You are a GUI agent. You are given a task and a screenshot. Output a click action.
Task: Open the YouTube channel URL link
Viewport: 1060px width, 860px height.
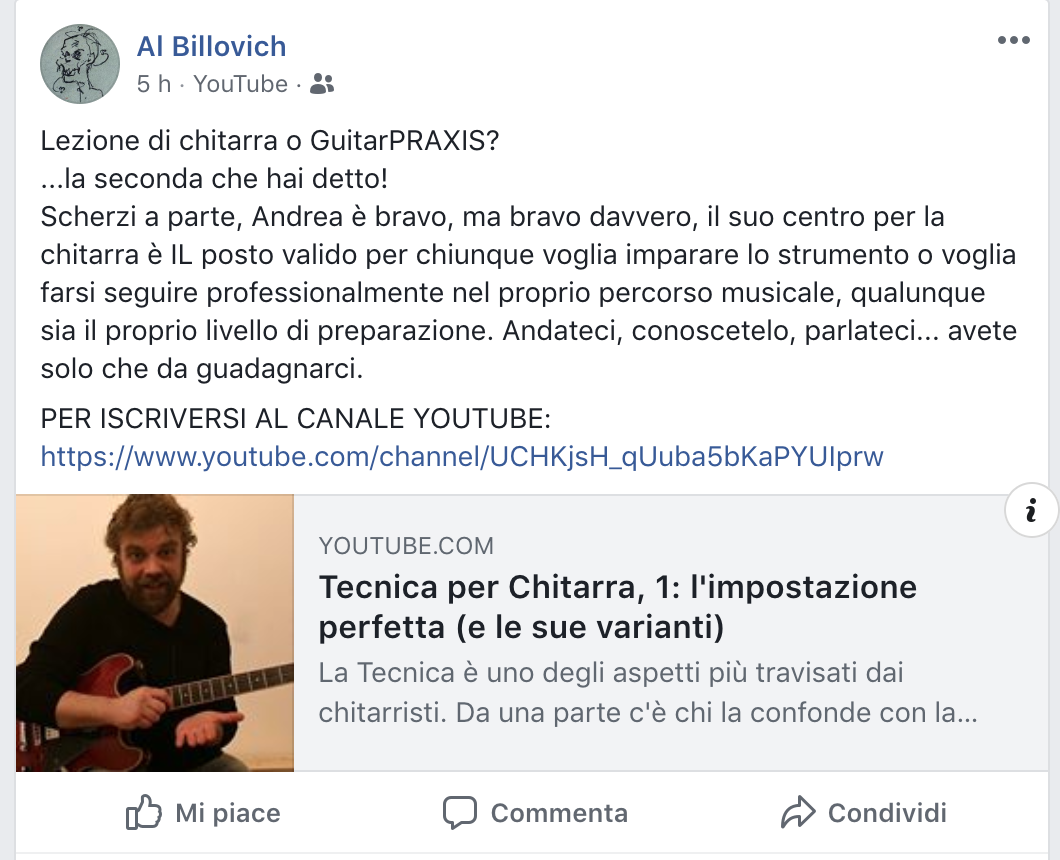pyautogui.click(x=462, y=456)
